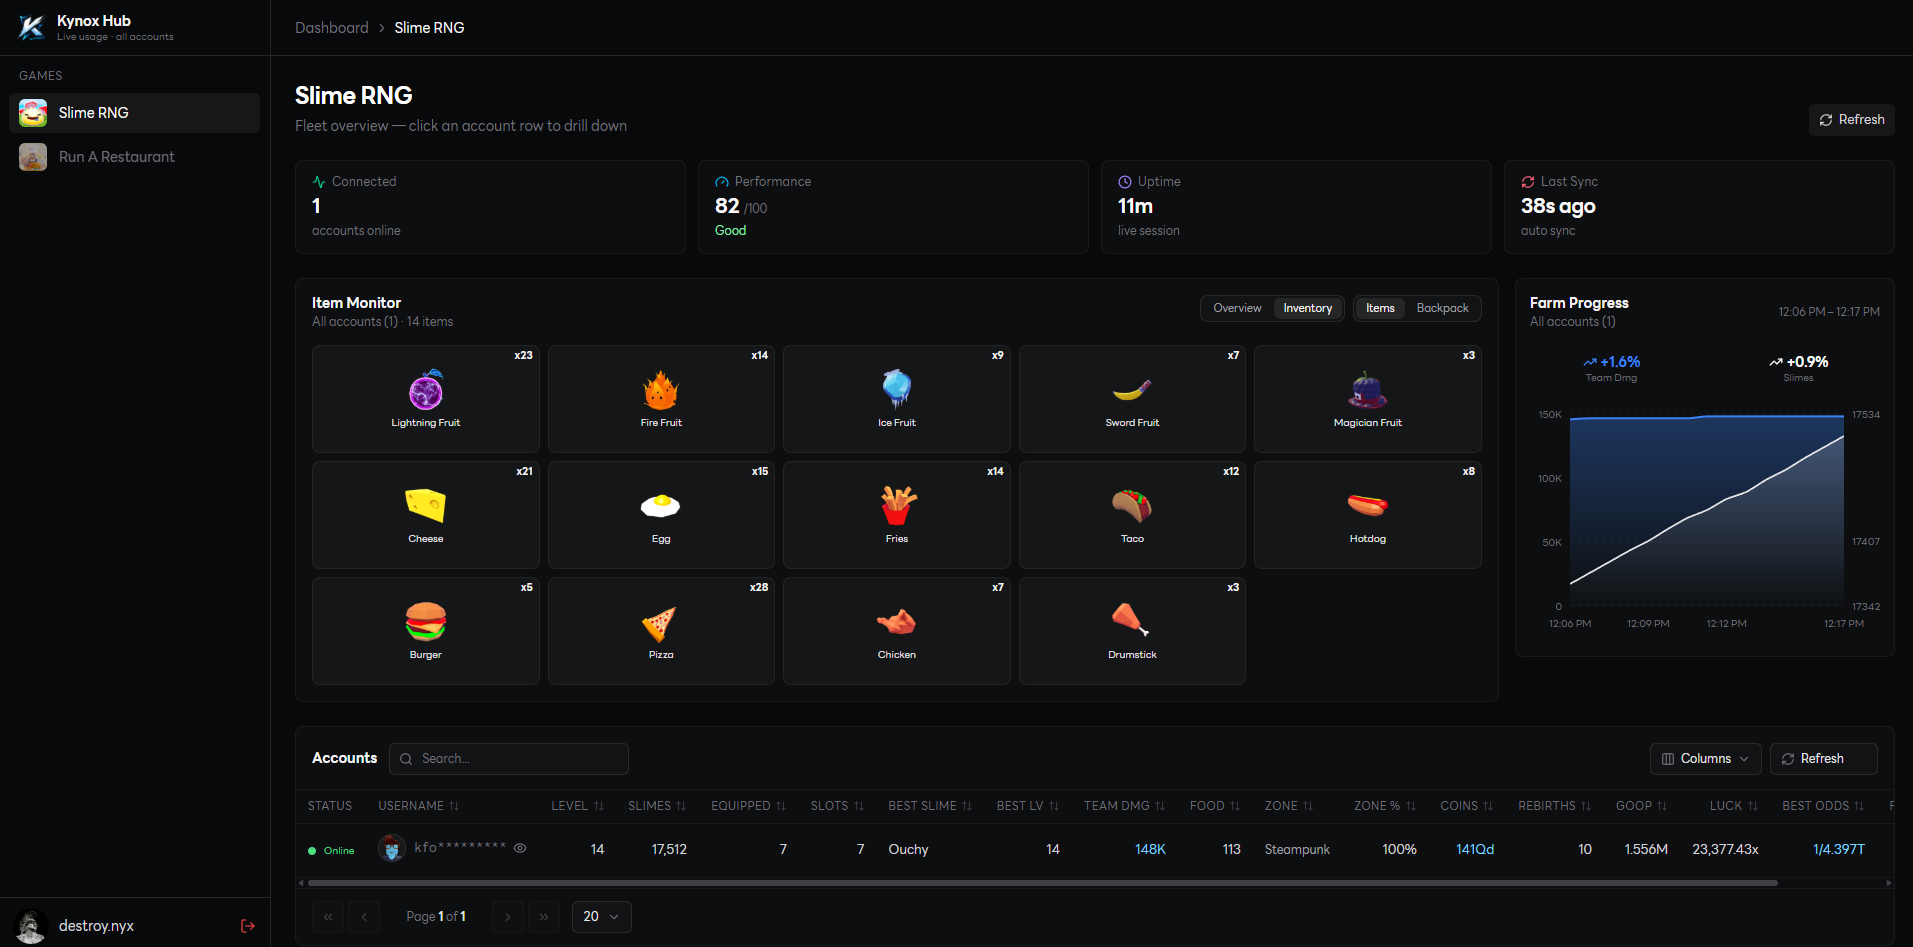Viewport: 1913px width, 947px height.
Task: Go to the first page button
Action: pos(328,917)
